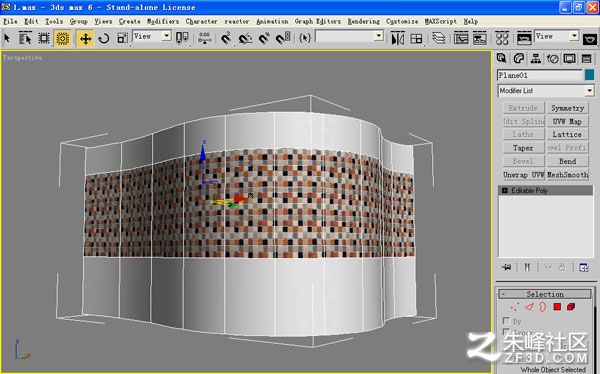This screenshot has height=374, width=600.
Task: Open the Modifiers menu
Action: [x=163, y=21]
